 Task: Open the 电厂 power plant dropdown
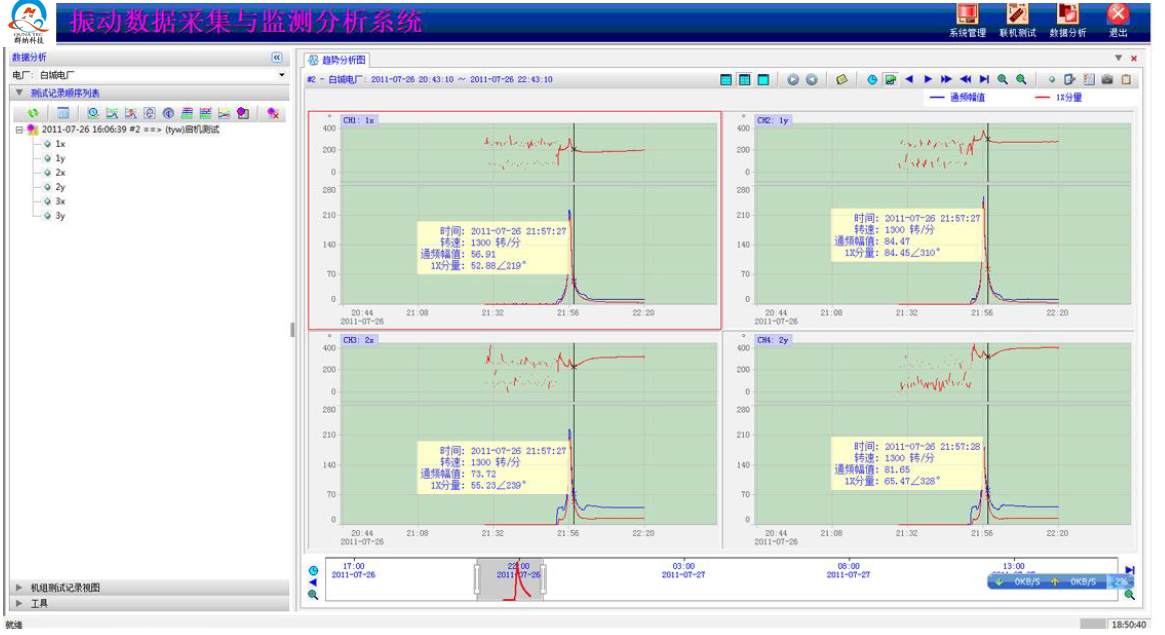click(281, 75)
